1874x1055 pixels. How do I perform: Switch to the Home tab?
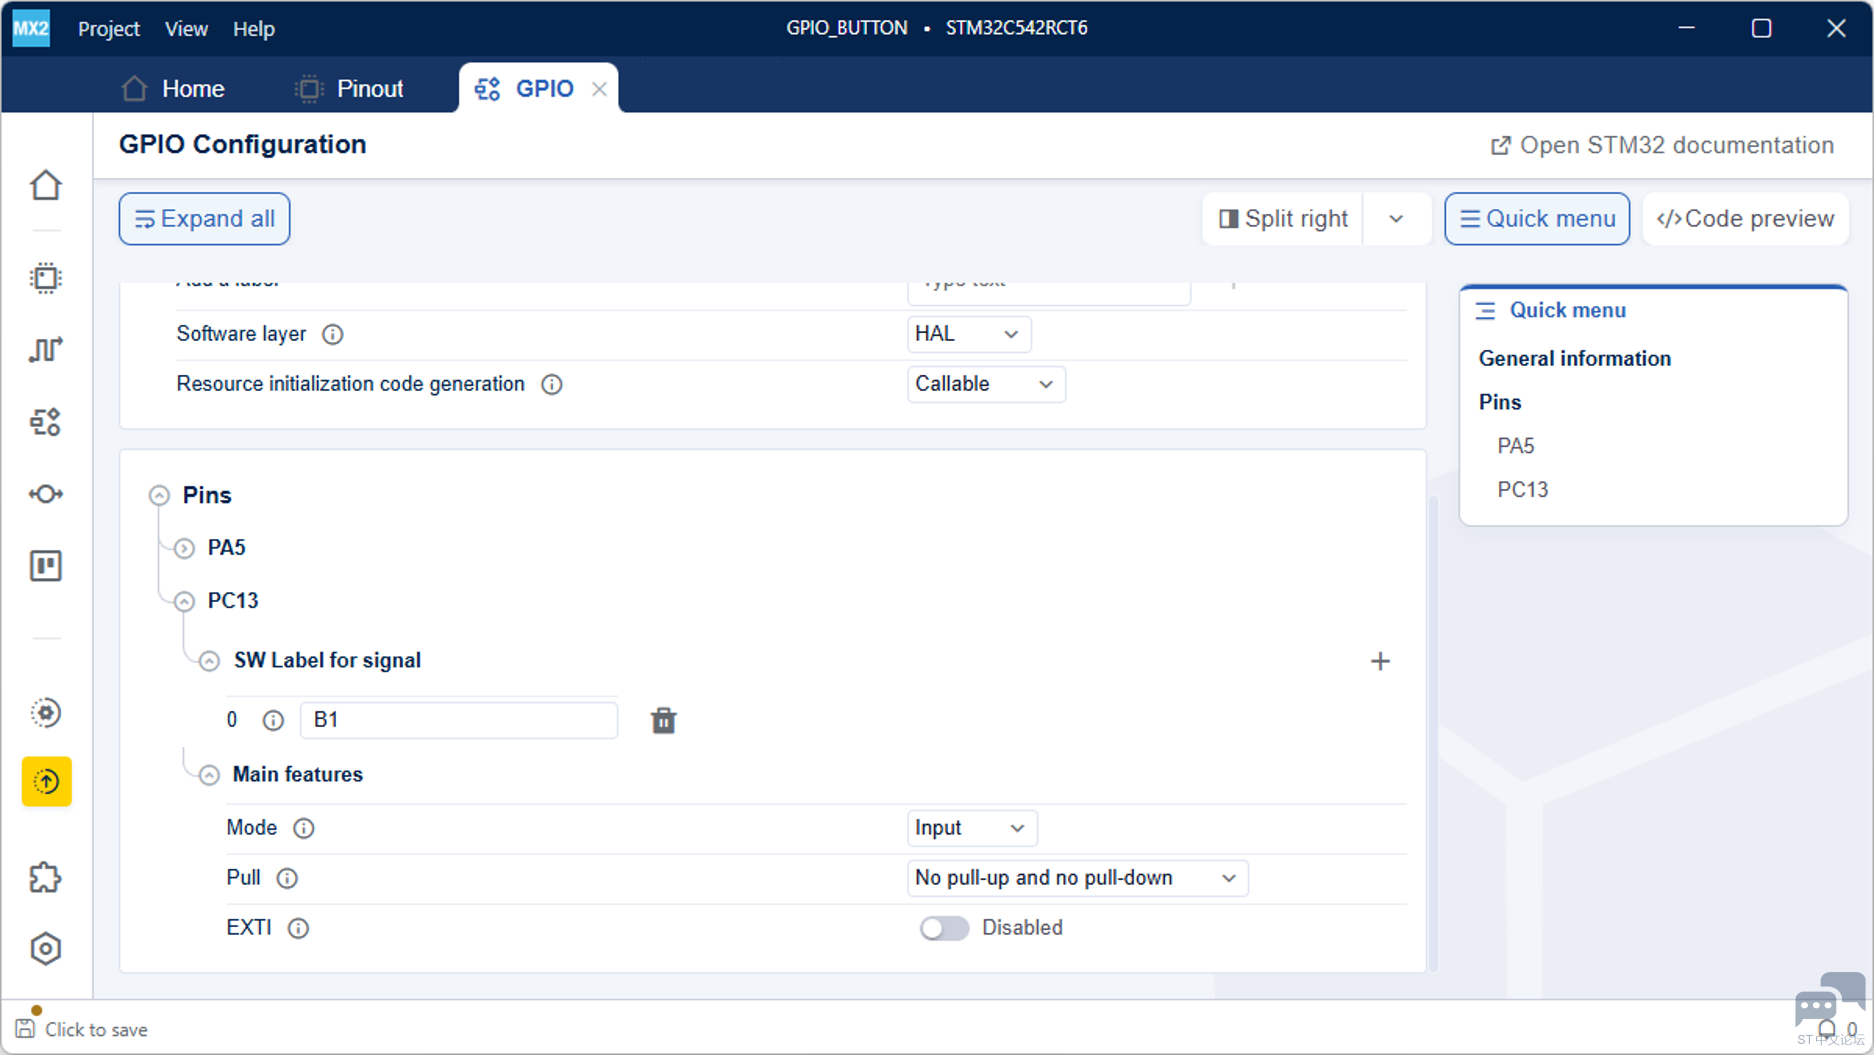(x=173, y=88)
